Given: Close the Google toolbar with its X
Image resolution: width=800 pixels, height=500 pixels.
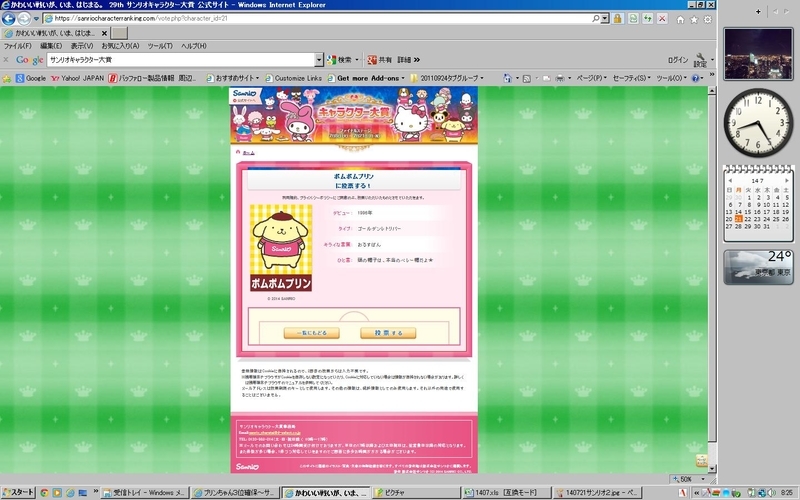Looking at the screenshot, I should pos(6,60).
